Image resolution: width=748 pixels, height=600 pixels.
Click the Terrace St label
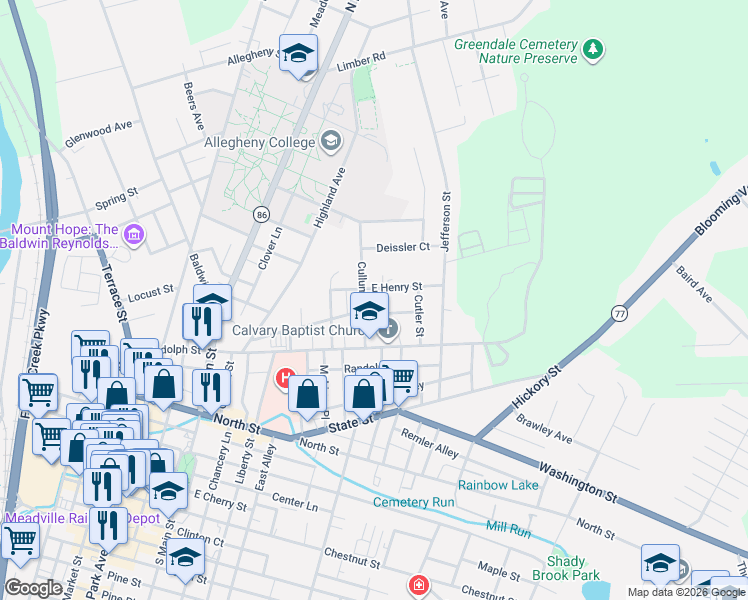click(x=114, y=292)
